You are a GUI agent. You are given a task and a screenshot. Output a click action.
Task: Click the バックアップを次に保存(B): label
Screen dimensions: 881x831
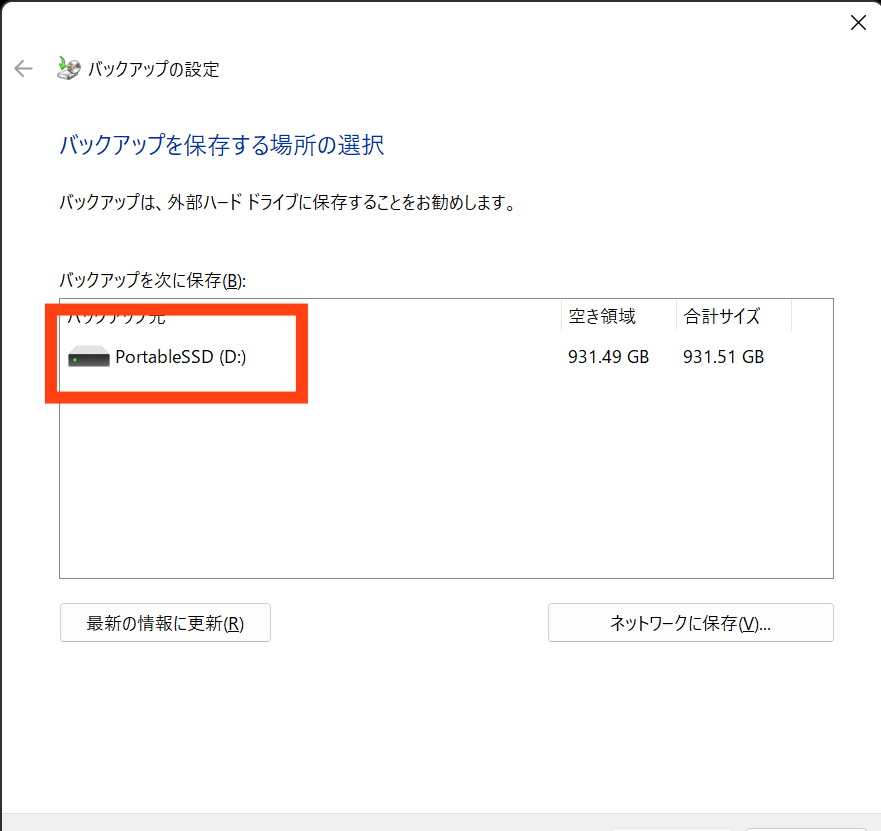coord(150,280)
